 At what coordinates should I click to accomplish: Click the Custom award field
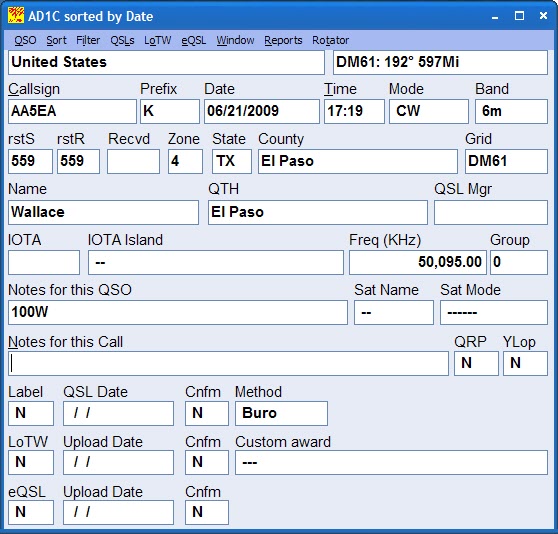point(391,462)
